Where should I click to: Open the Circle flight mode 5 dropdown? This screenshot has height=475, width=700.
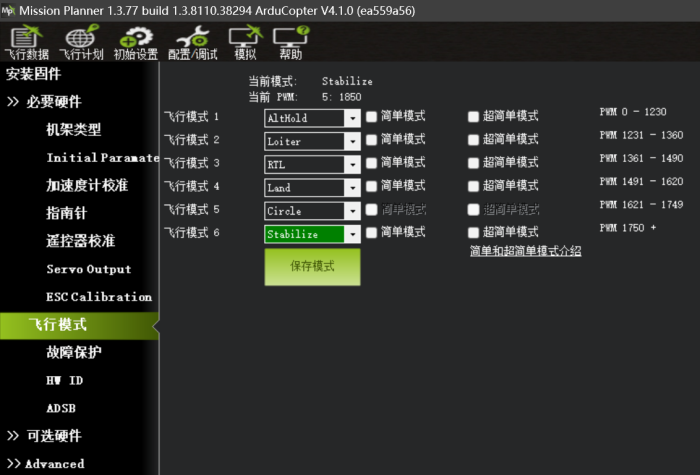pos(312,211)
